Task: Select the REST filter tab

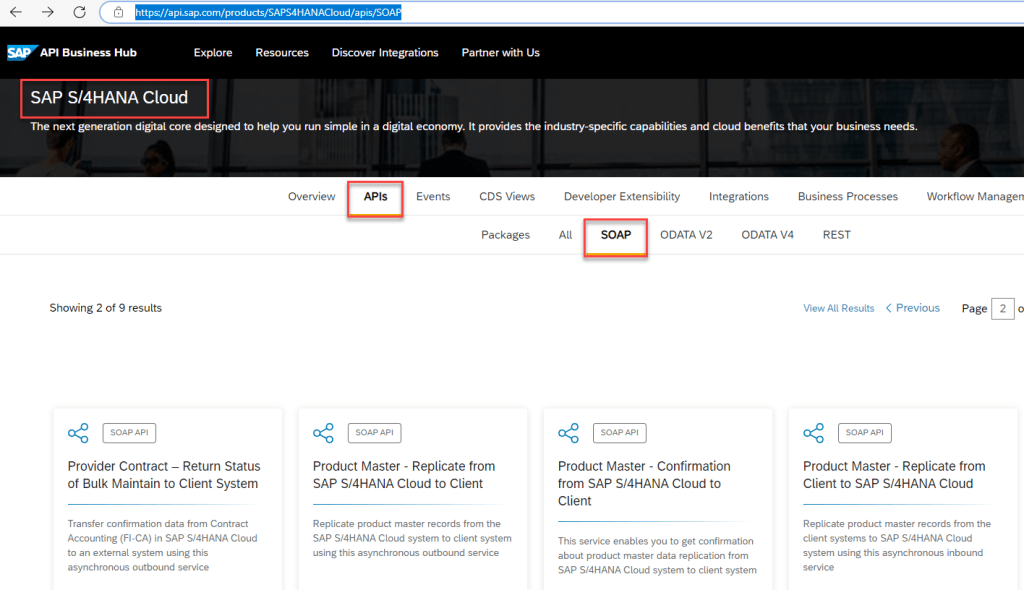Action: 836,235
